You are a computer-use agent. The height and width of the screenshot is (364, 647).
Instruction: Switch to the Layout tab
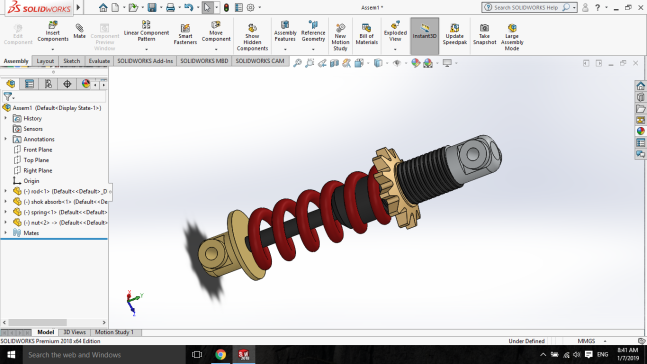coord(45,61)
